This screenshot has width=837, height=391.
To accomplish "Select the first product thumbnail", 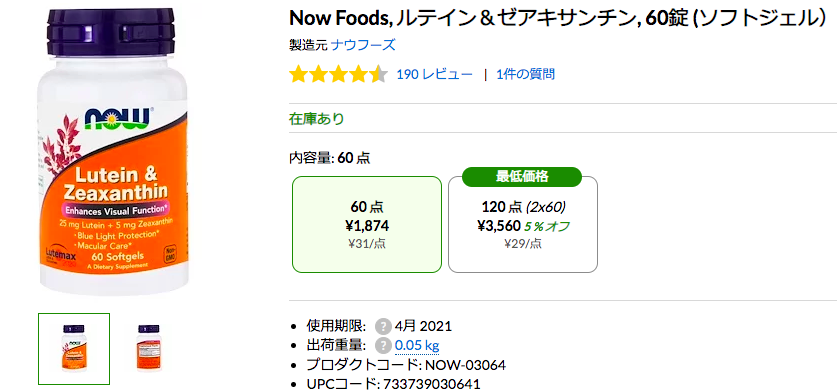I will pos(74,349).
